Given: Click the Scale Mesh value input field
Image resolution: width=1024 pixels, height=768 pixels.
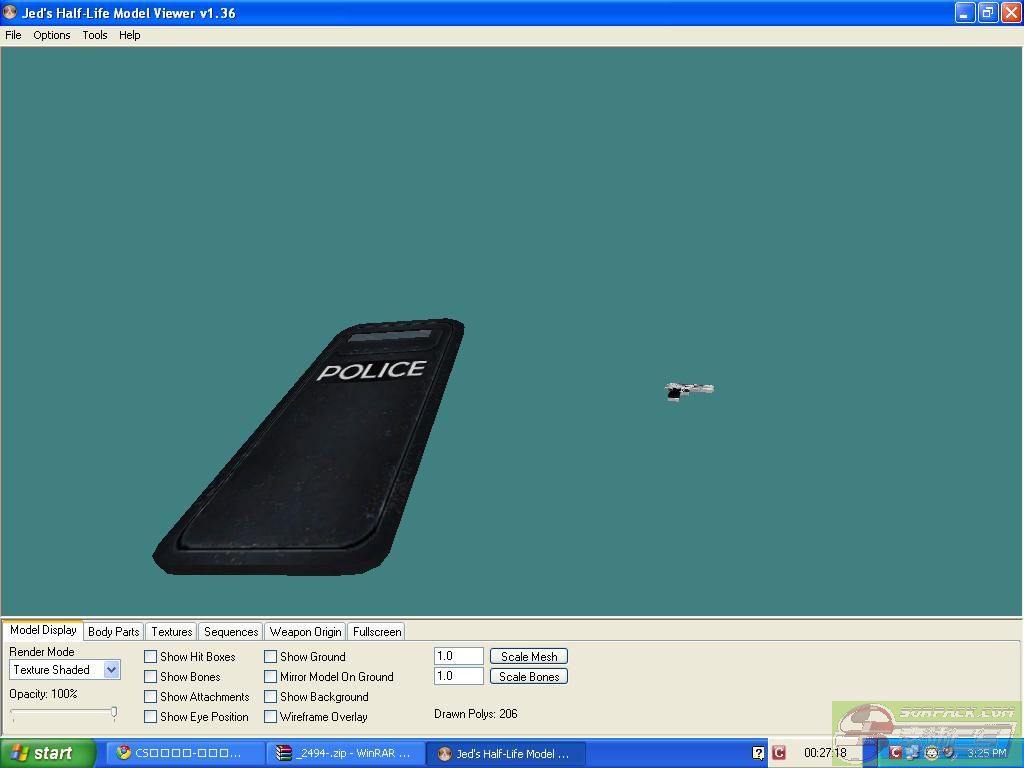Looking at the screenshot, I should (x=458, y=656).
